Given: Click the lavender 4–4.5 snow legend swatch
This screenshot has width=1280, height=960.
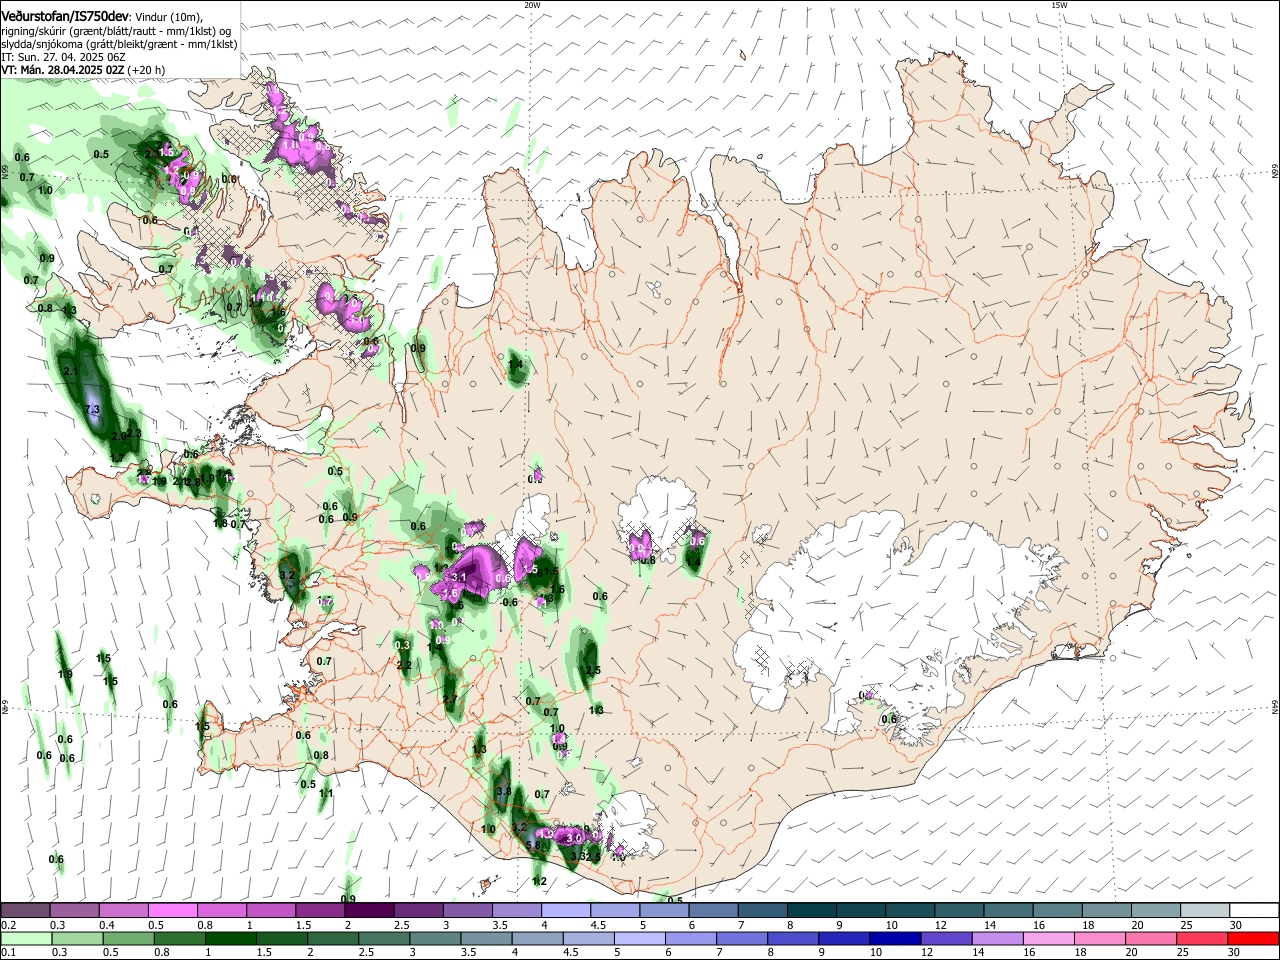Looking at the screenshot, I should [566, 910].
